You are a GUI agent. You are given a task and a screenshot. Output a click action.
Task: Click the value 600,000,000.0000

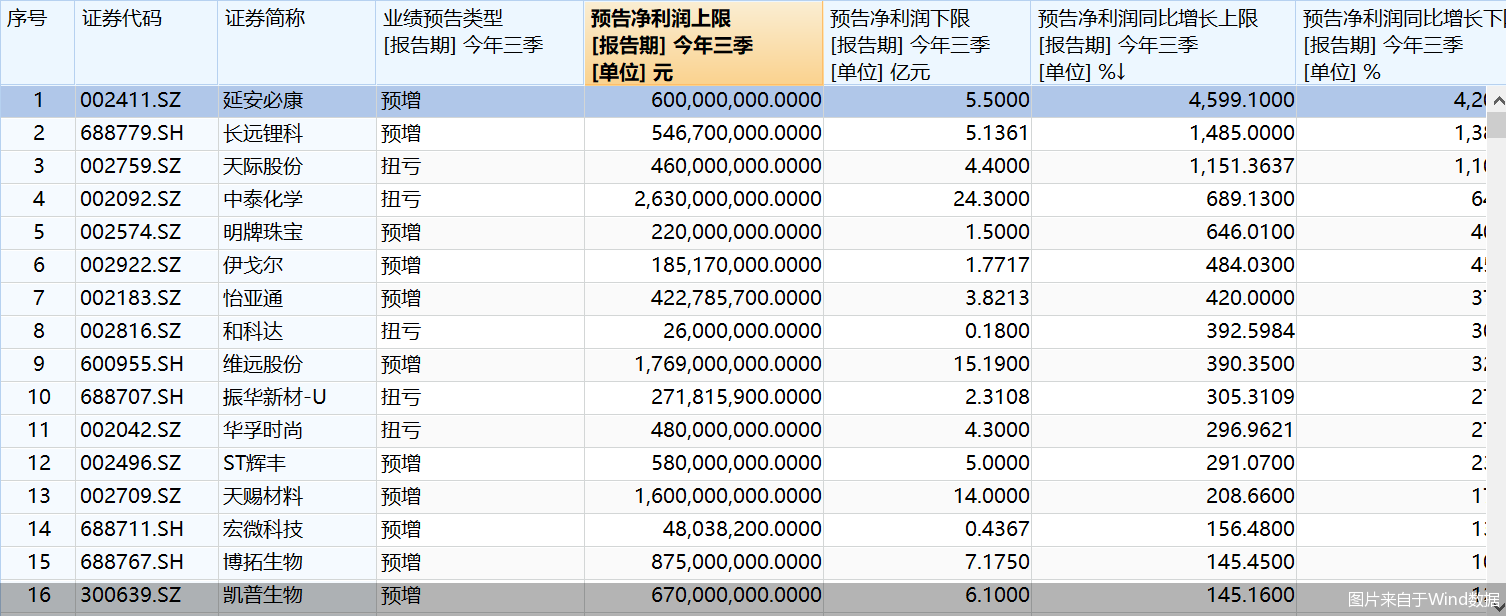point(736,100)
